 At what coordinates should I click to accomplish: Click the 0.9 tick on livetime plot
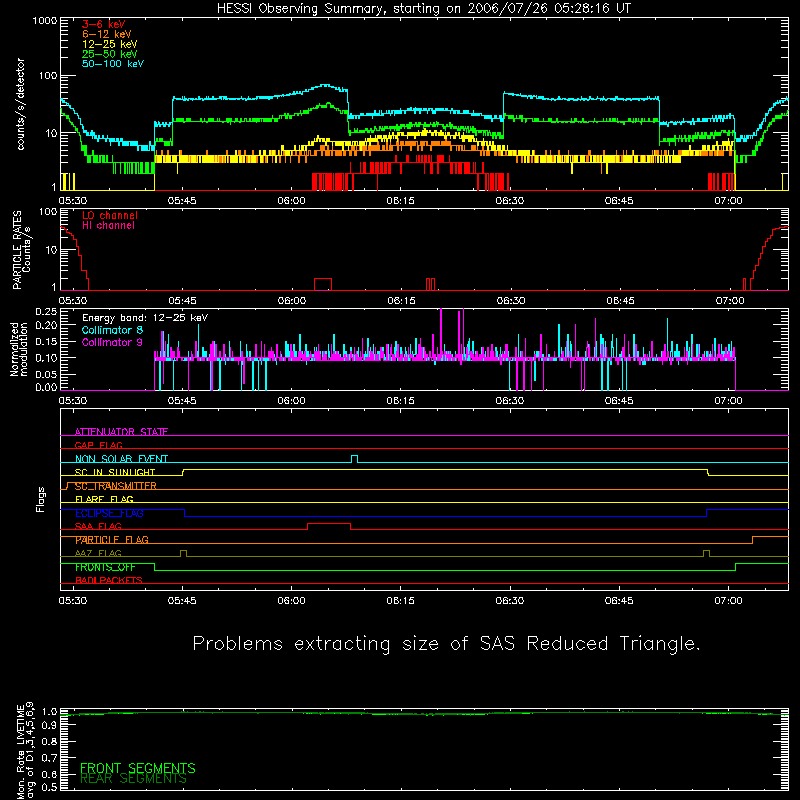pyautogui.click(x=50, y=726)
